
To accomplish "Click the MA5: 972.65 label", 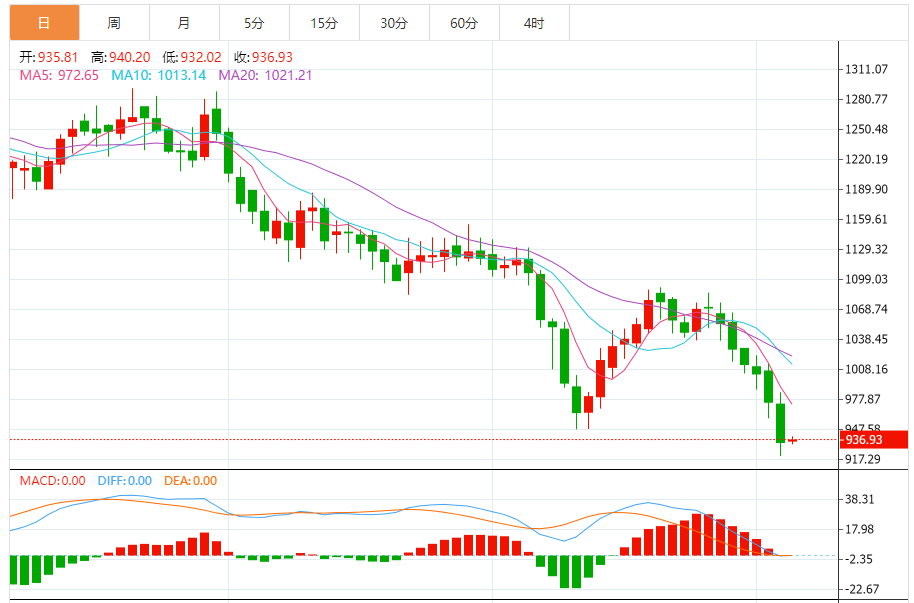I will tap(59, 75).
